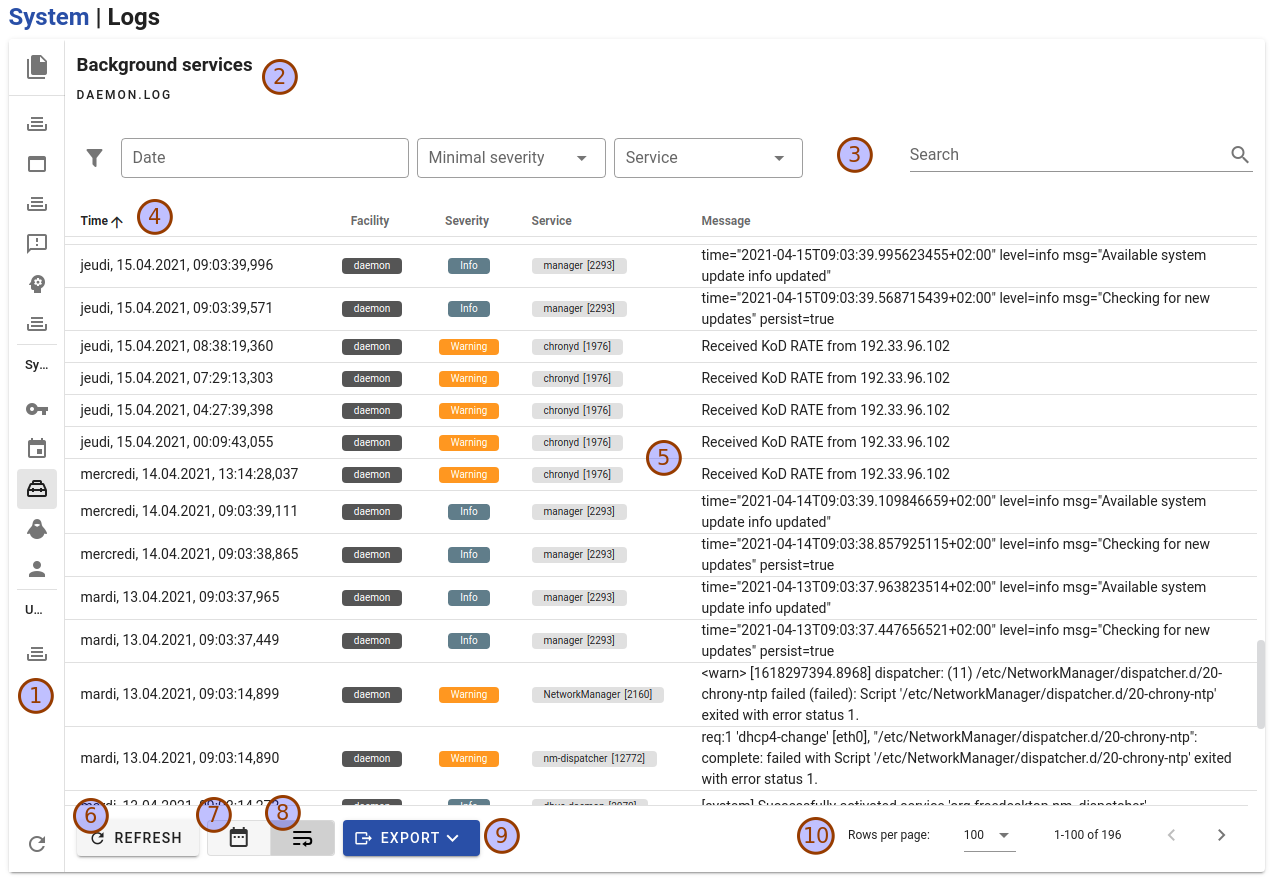Select the calendar event icon in sidebar
This screenshot has width=1279, height=882.
[x=37, y=448]
